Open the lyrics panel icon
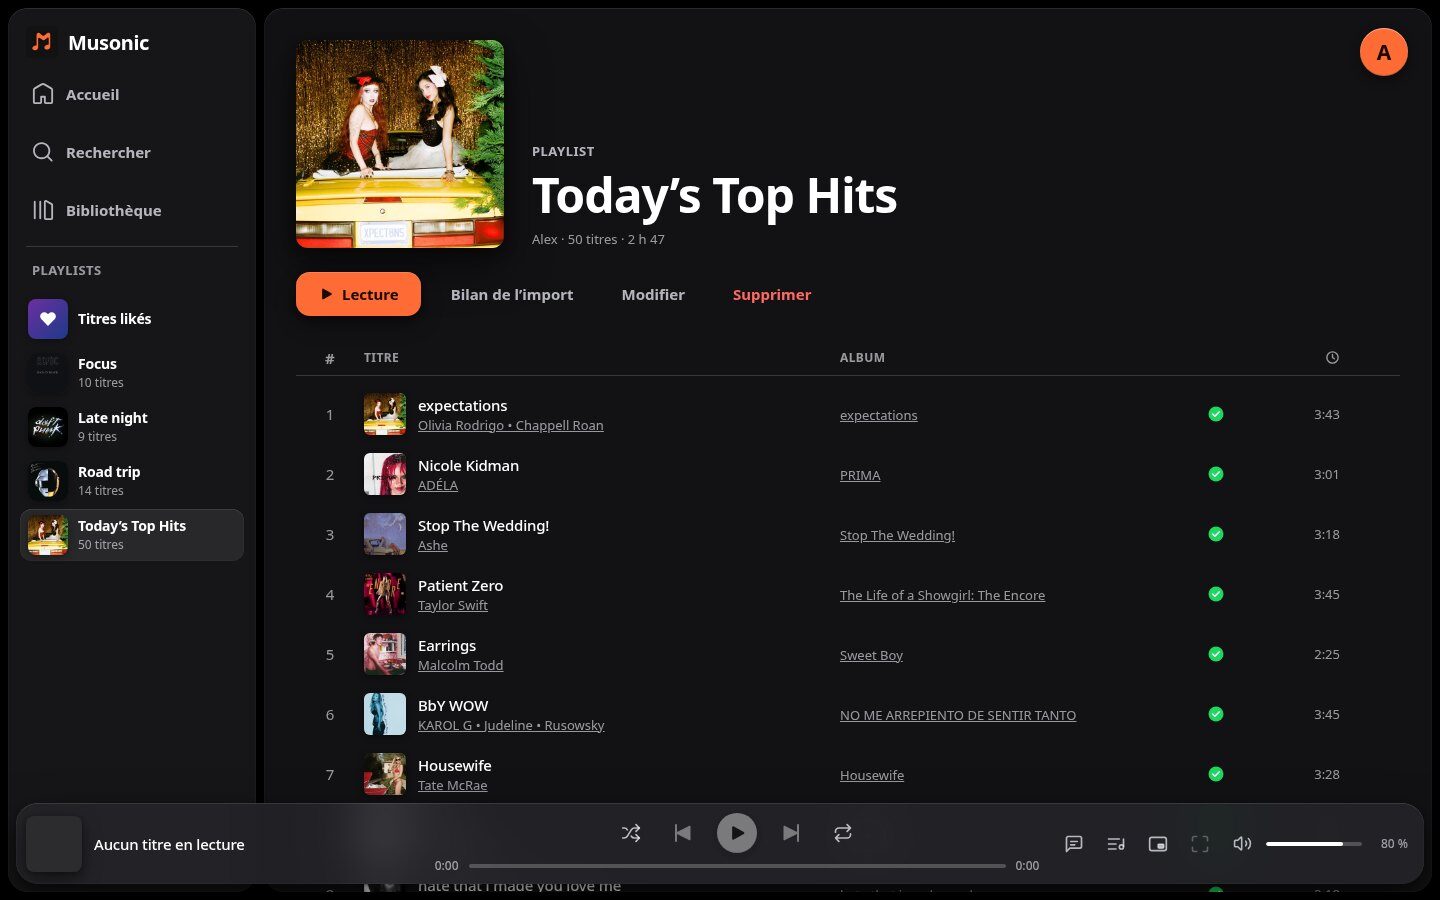Screen dimensions: 1440x900 [x=1074, y=844]
